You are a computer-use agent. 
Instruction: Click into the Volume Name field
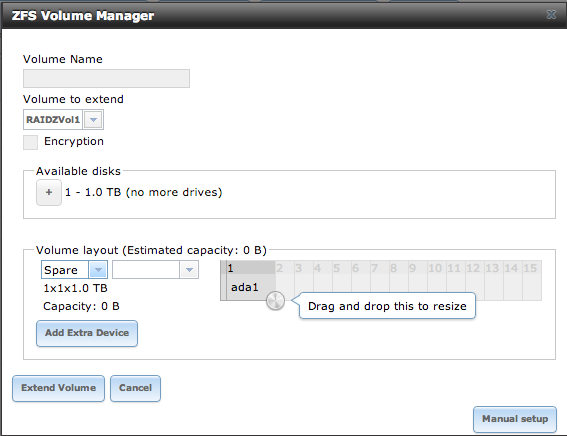106,78
